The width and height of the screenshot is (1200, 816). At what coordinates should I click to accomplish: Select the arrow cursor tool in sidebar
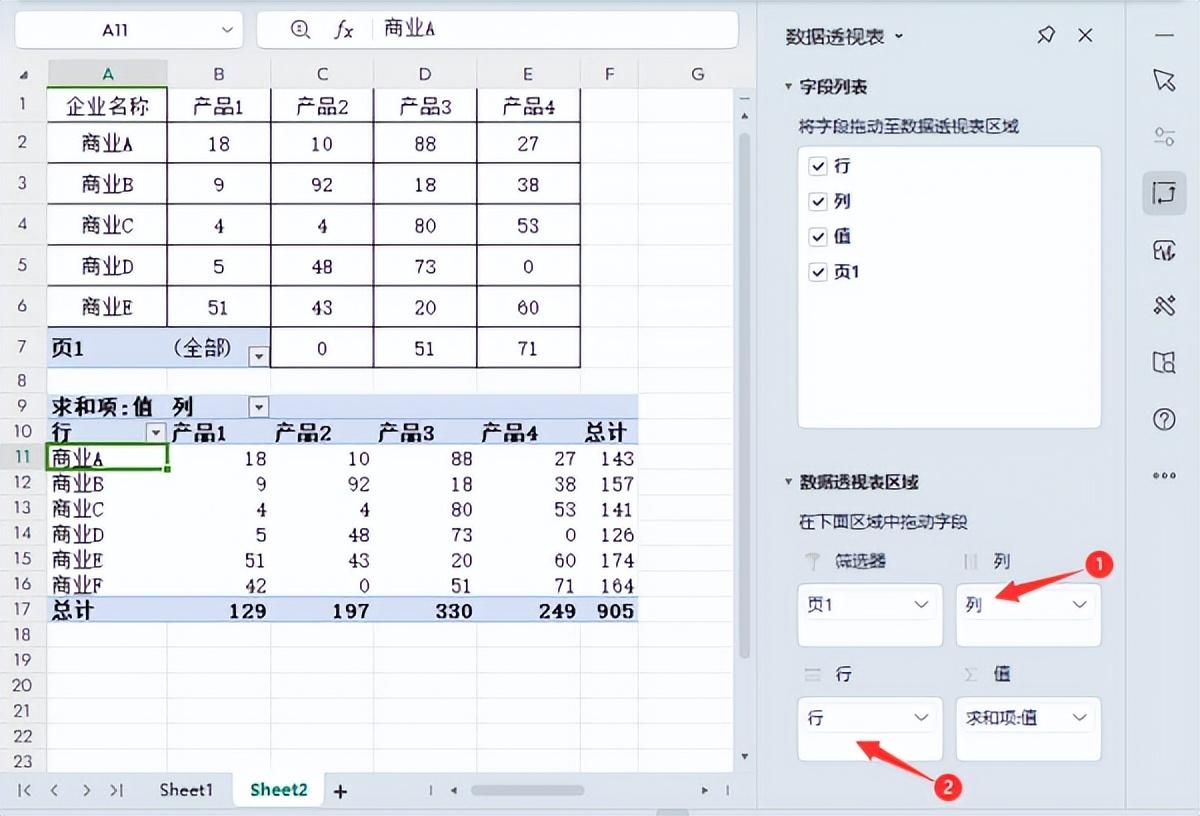click(x=1164, y=80)
